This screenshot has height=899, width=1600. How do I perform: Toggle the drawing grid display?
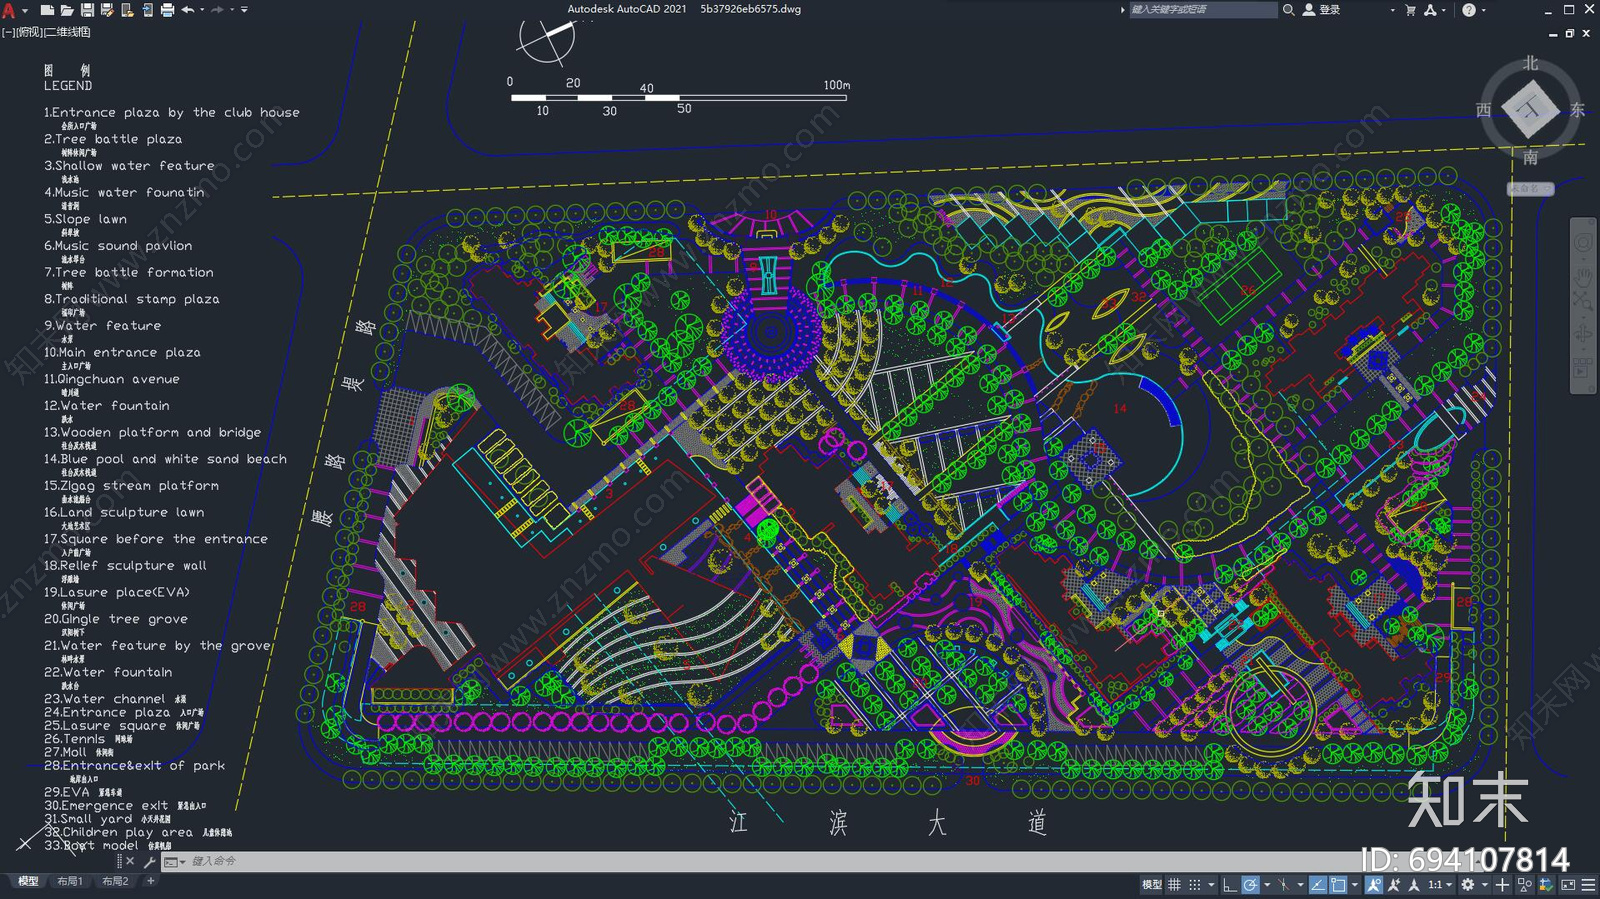pos(1174,885)
